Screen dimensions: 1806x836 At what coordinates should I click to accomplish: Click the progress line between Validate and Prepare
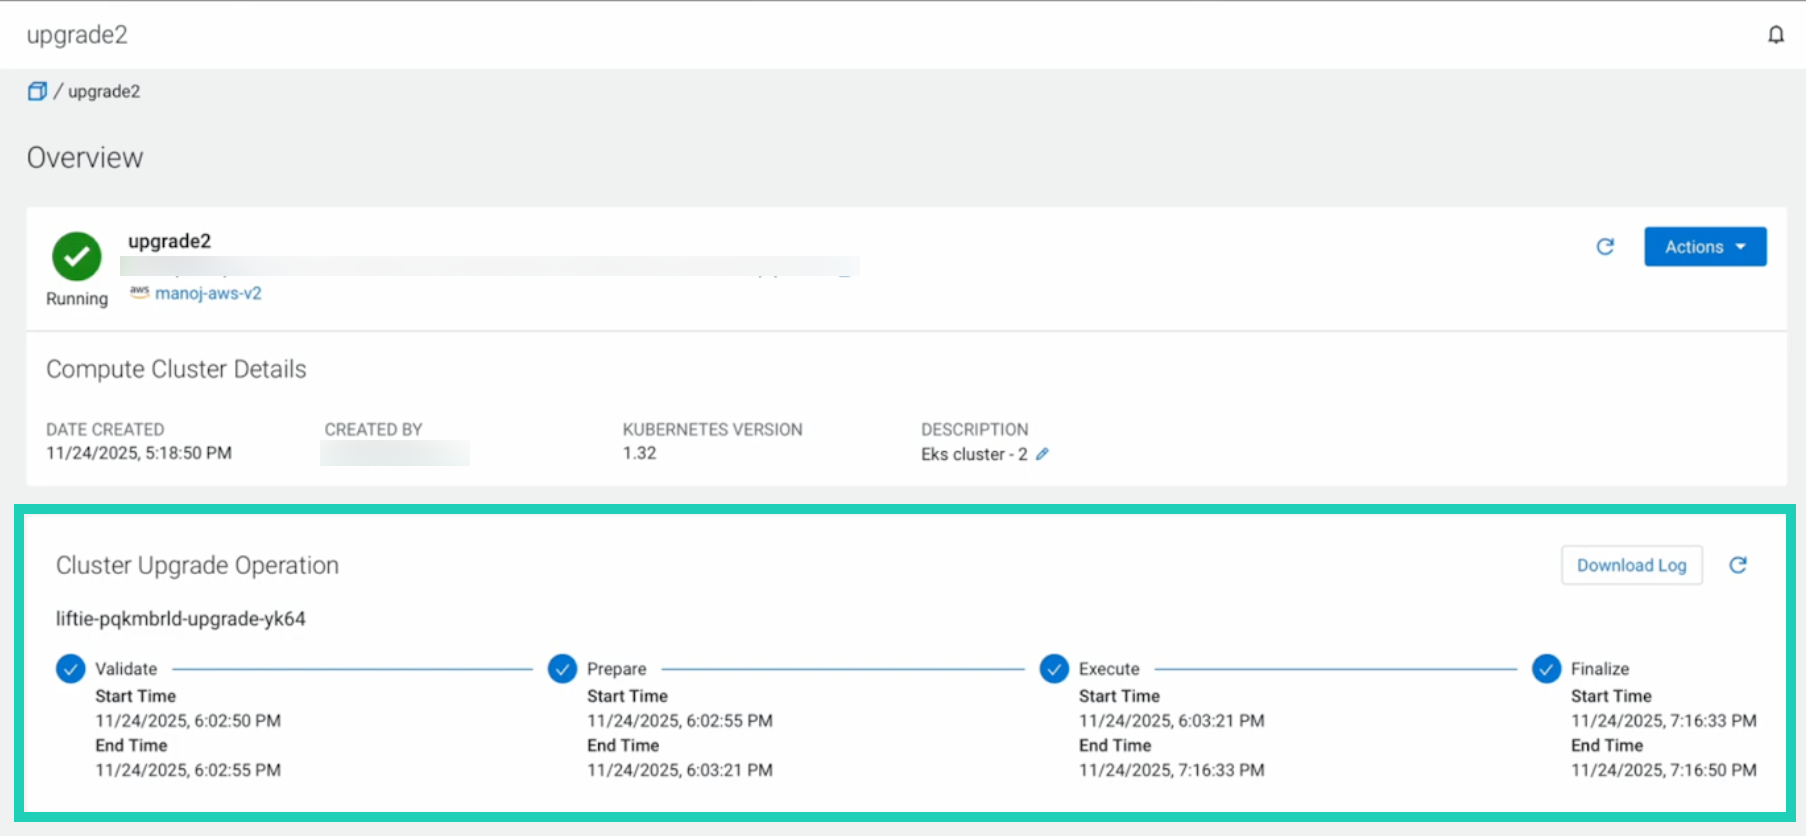pyautogui.click(x=352, y=669)
